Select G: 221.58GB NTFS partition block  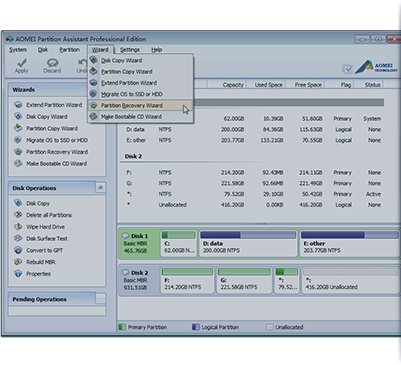[x=244, y=280]
